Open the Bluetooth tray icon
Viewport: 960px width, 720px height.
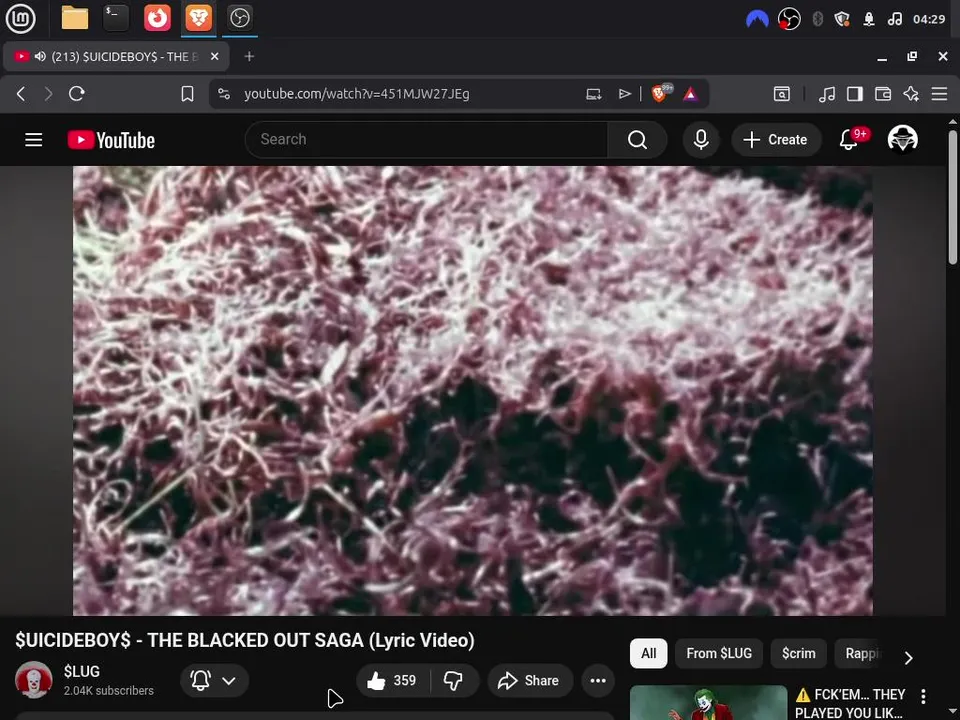click(x=817, y=19)
